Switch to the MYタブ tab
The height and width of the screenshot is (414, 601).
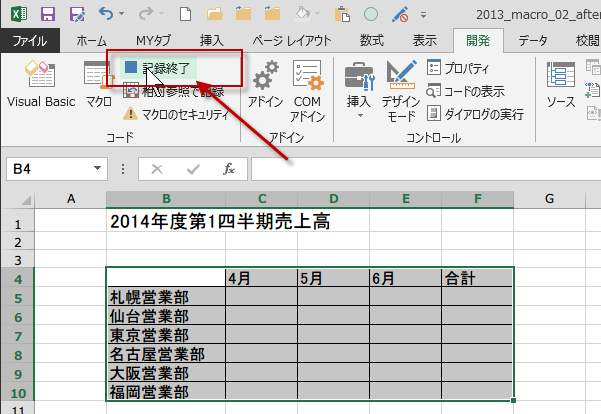[x=153, y=40]
